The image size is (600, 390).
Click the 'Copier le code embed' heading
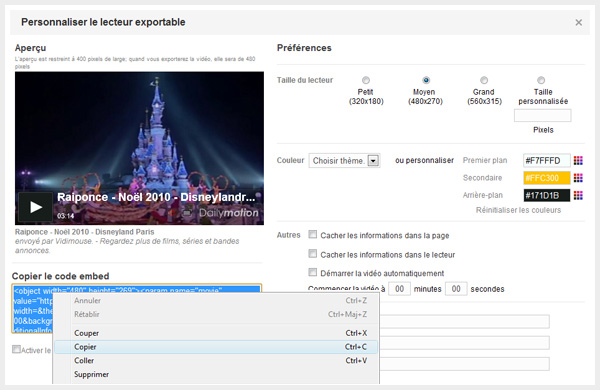point(60,276)
